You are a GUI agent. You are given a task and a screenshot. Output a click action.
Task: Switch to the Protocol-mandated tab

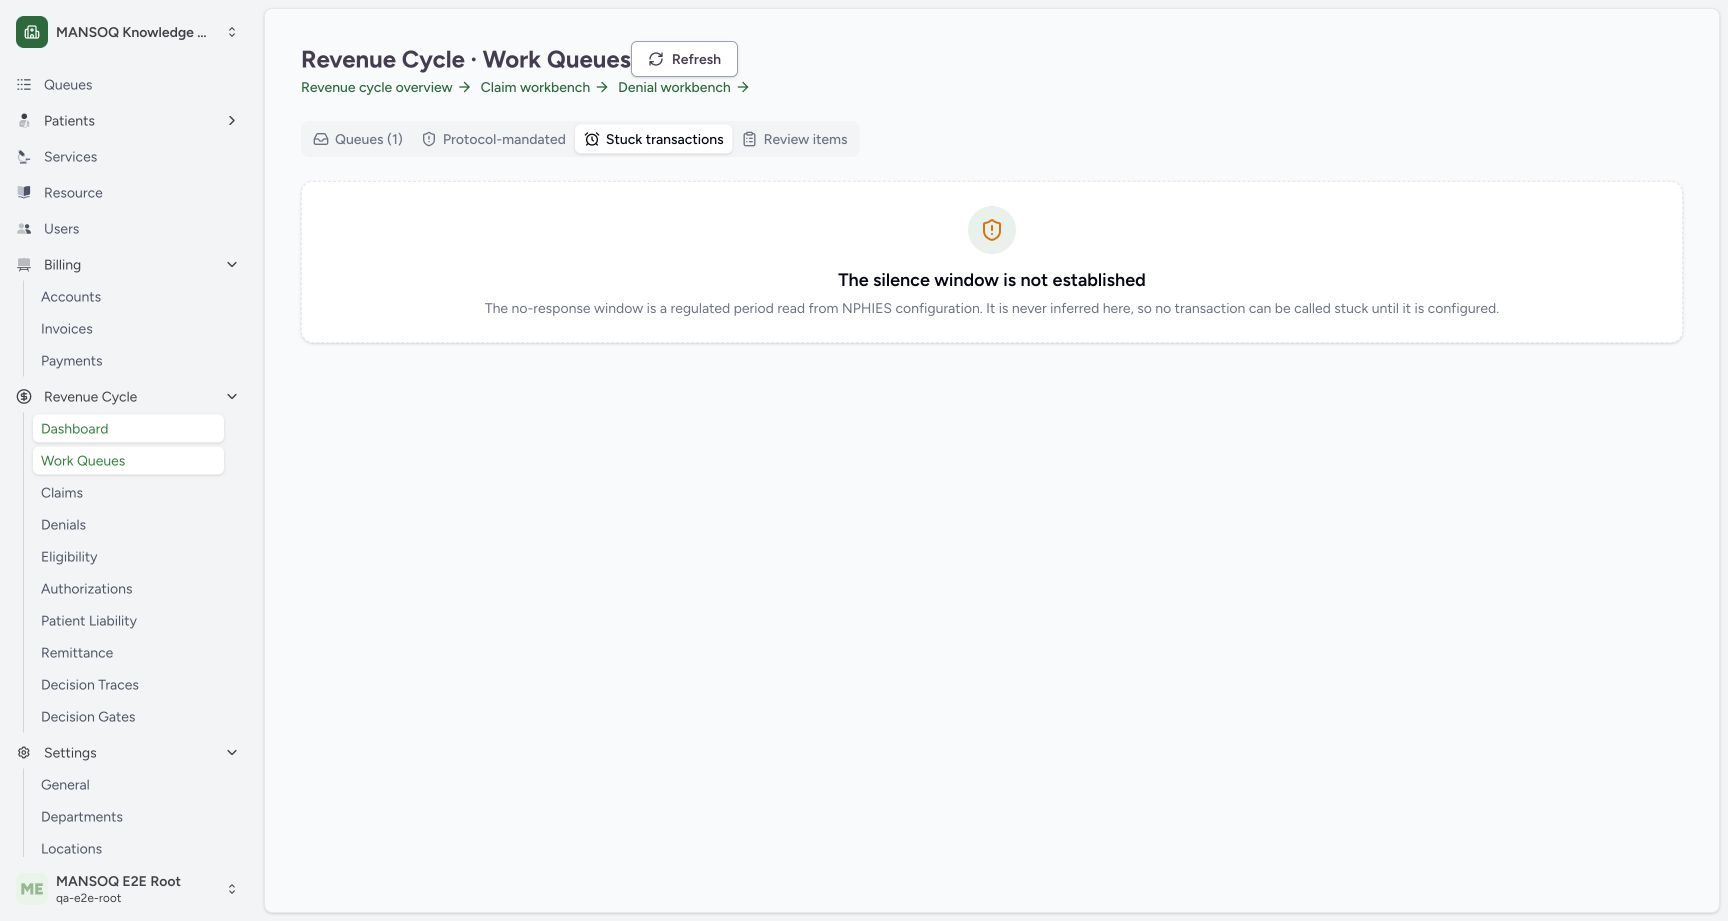[x=494, y=139]
